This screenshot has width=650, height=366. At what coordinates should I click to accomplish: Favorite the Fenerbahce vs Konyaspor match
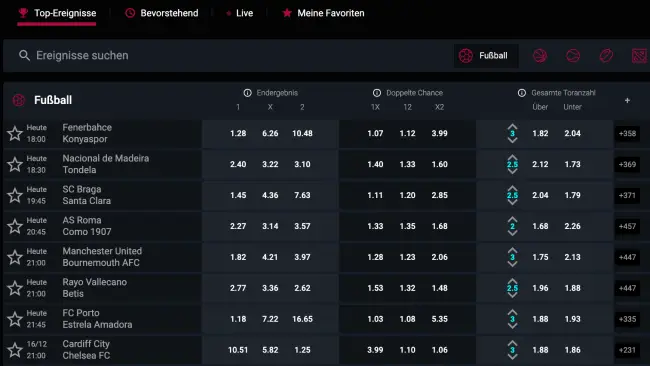tap(15, 133)
